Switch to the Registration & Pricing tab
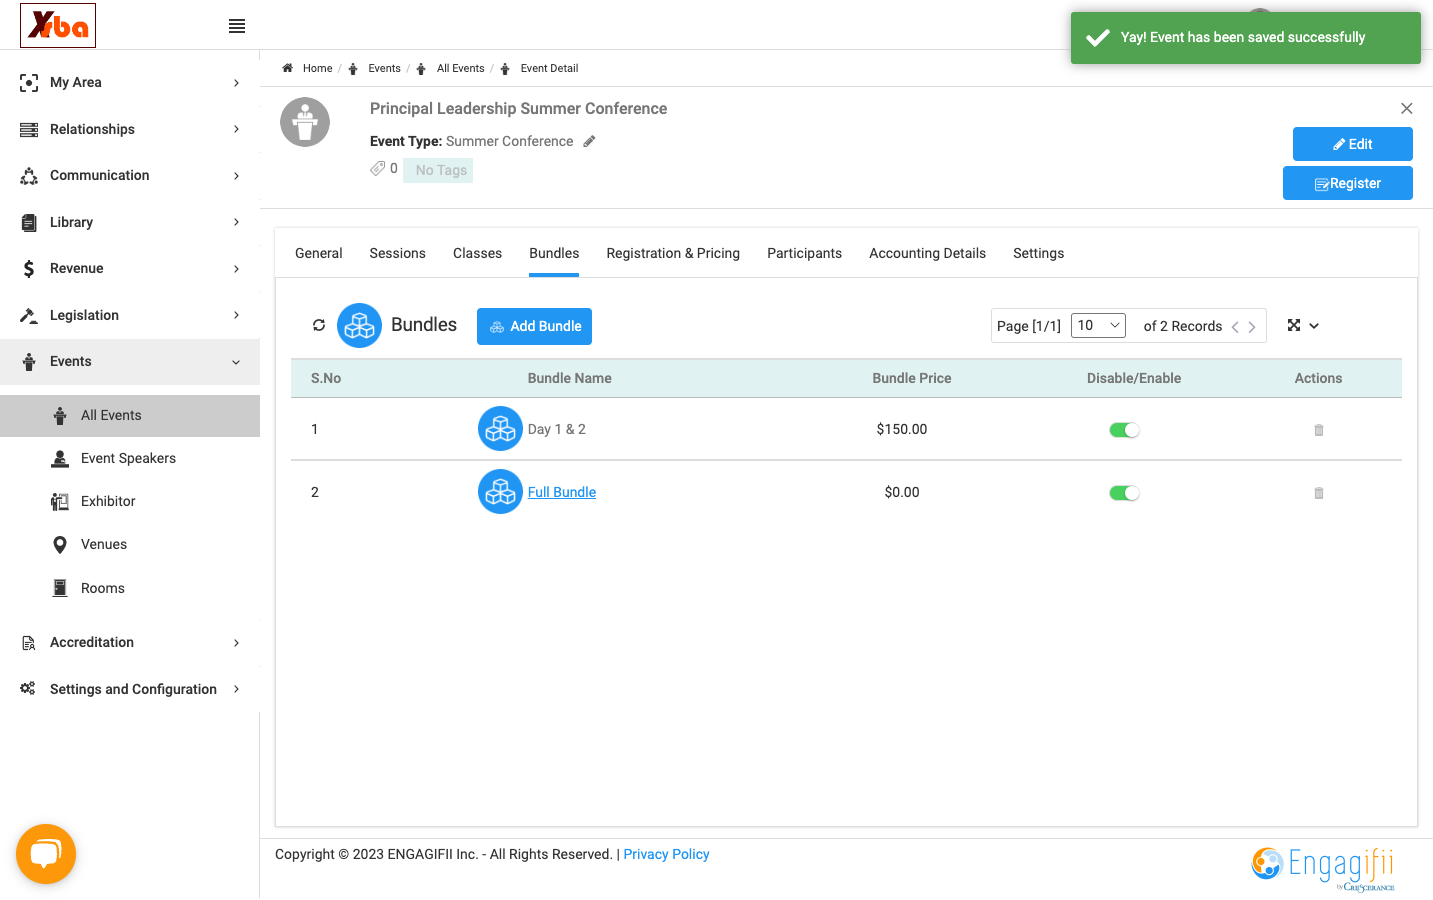 pyautogui.click(x=673, y=253)
